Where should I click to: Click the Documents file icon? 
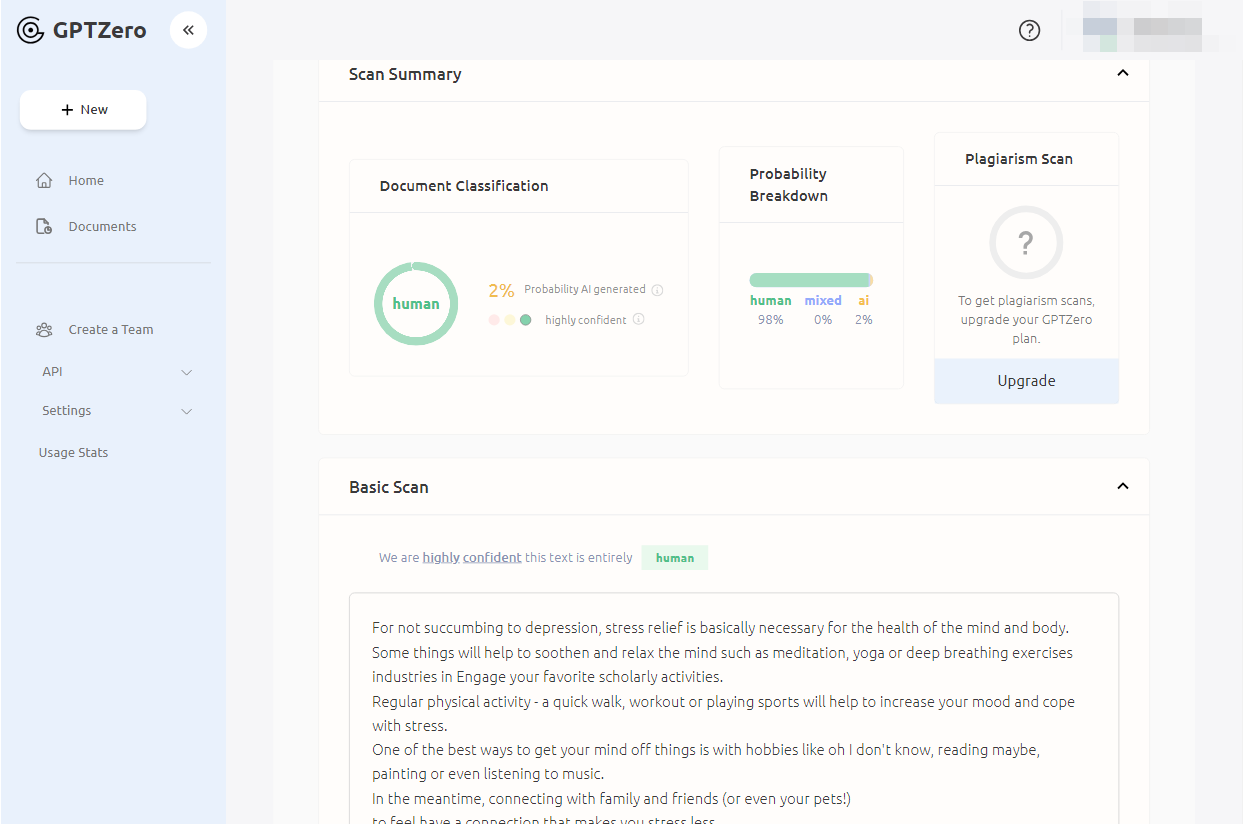pyautogui.click(x=44, y=227)
